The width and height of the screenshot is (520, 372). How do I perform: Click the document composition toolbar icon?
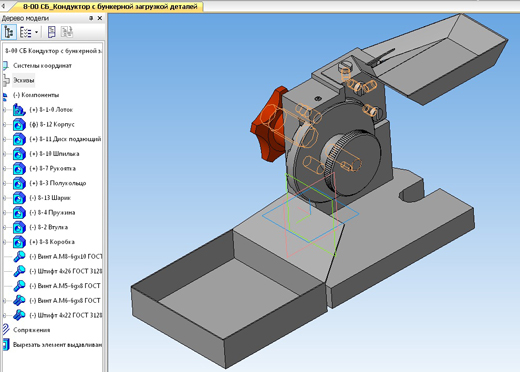51,32
